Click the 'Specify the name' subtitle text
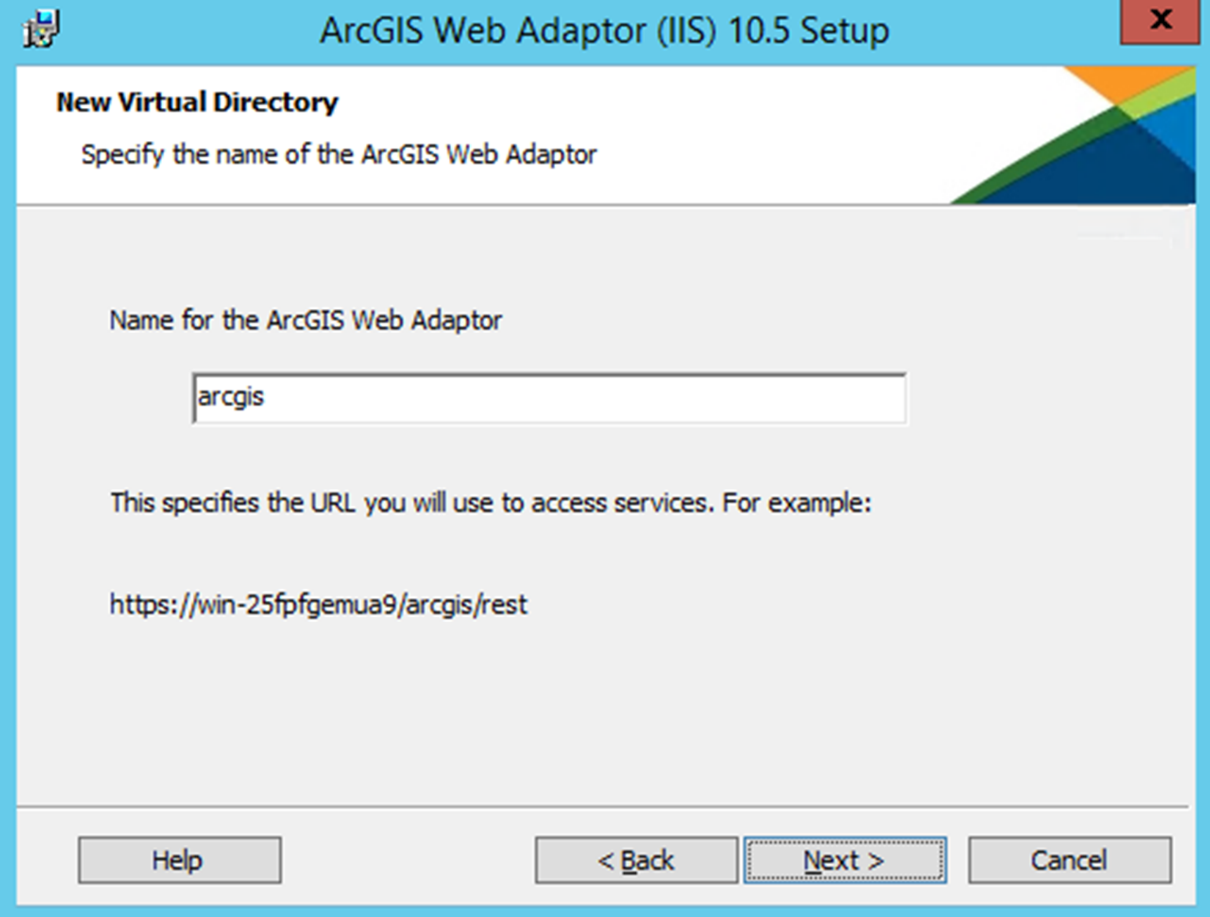Screen dimensions: 1210x917 339,155
